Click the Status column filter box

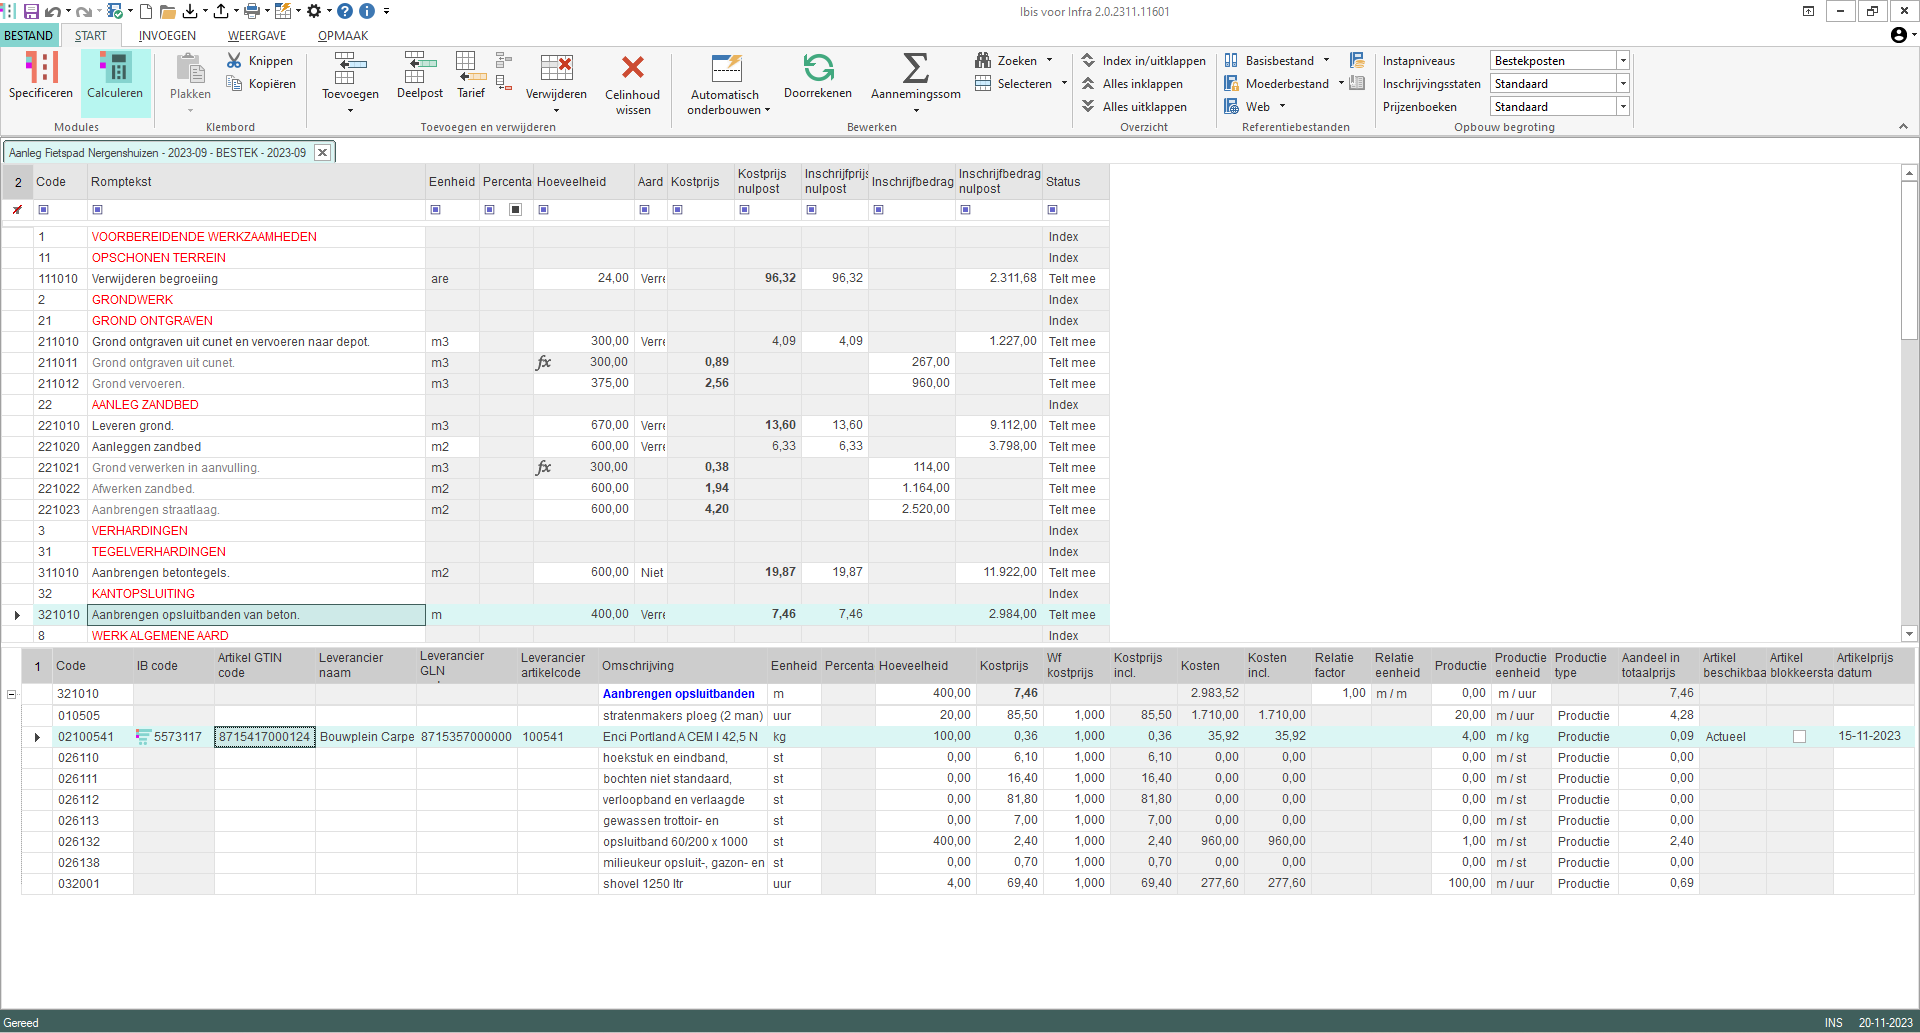[1052, 210]
